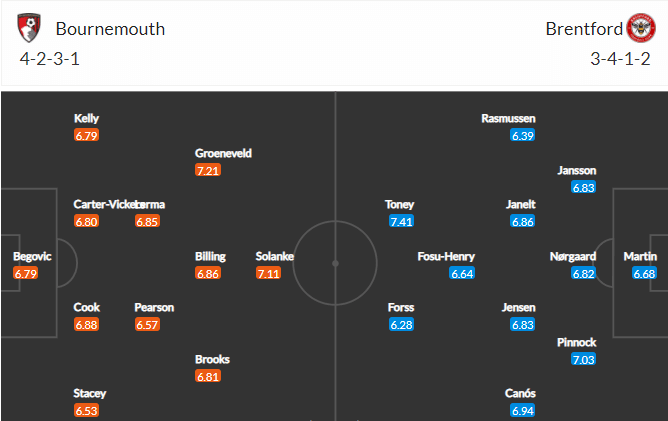This screenshot has height=421, width=668.
Task: Open the Bournemouth team name link
Action: point(110,29)
